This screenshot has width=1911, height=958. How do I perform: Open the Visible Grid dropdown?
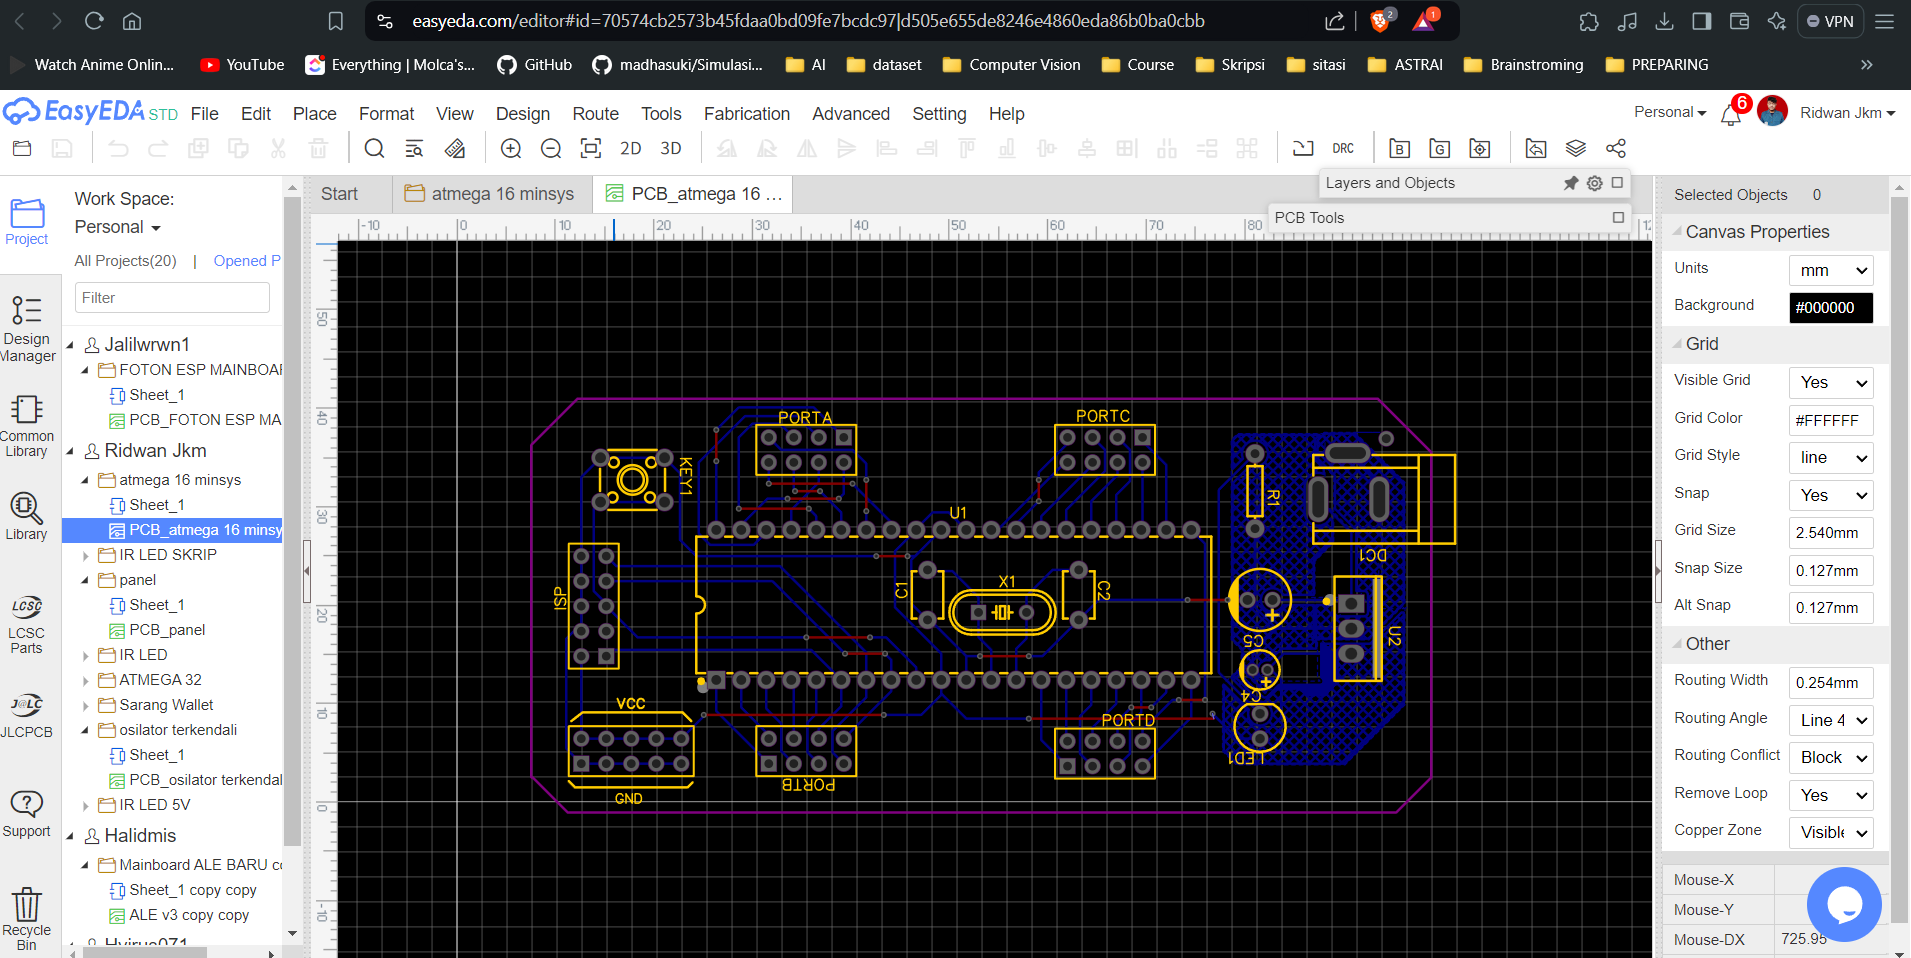[x=1831, y=382]
